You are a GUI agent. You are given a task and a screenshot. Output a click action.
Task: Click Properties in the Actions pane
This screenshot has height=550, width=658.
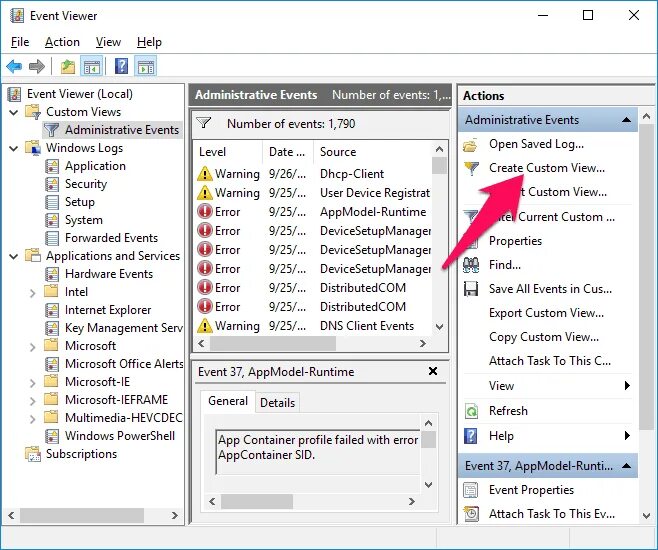coord(515,241)
